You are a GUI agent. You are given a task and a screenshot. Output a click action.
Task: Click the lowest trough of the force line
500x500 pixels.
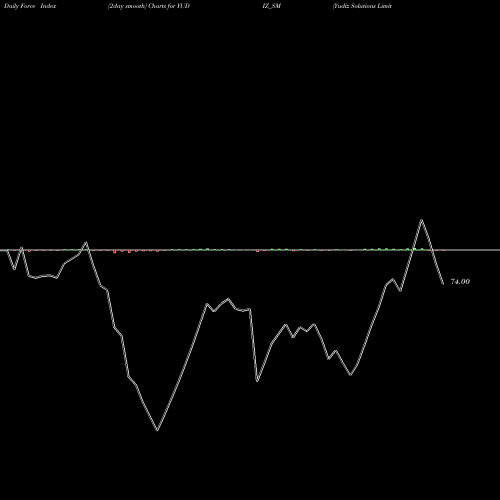[x=157, y=430]
